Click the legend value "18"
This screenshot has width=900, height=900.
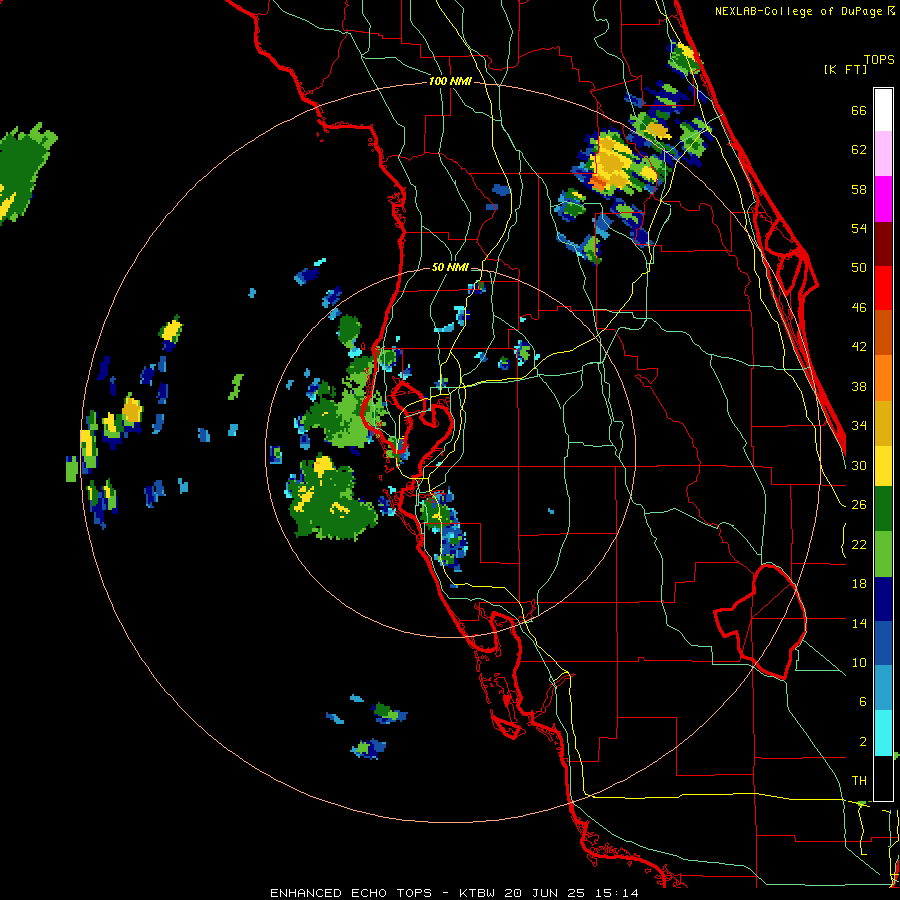coord(859,584)
